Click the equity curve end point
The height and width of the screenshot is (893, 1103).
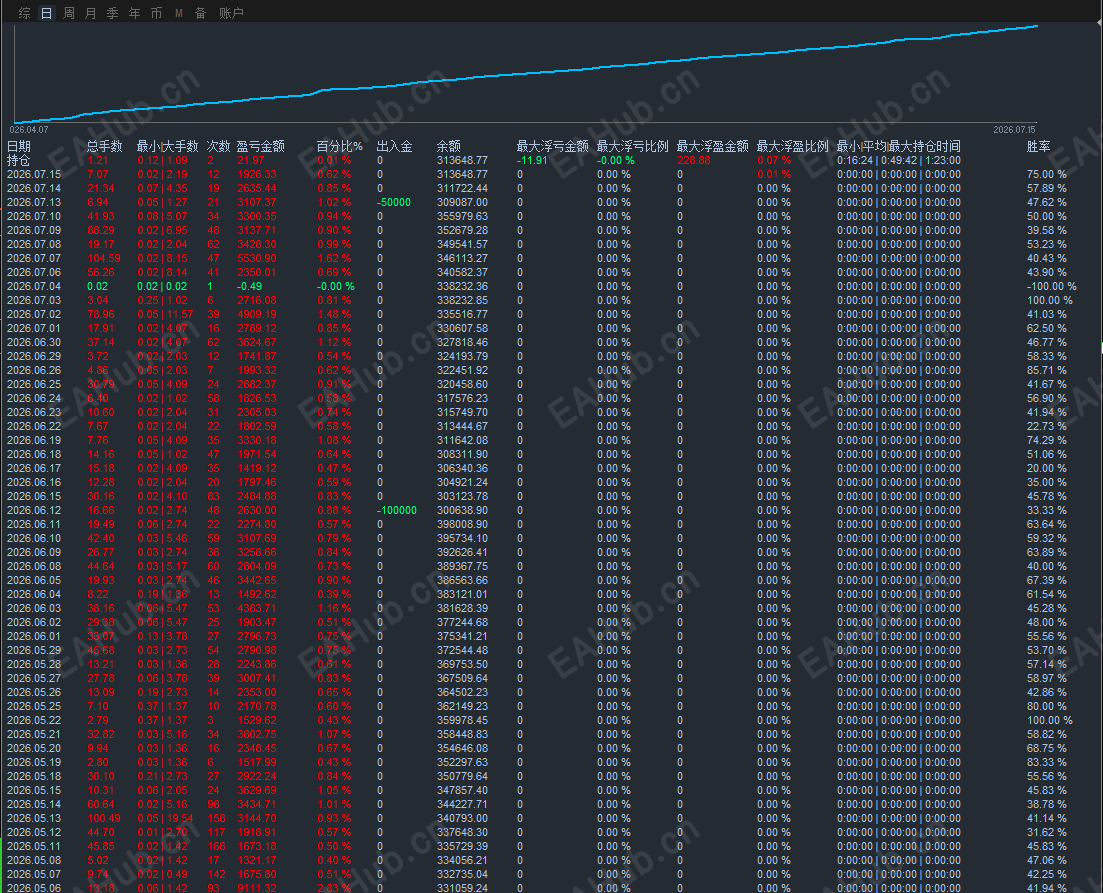click(x=1036, y=26)
